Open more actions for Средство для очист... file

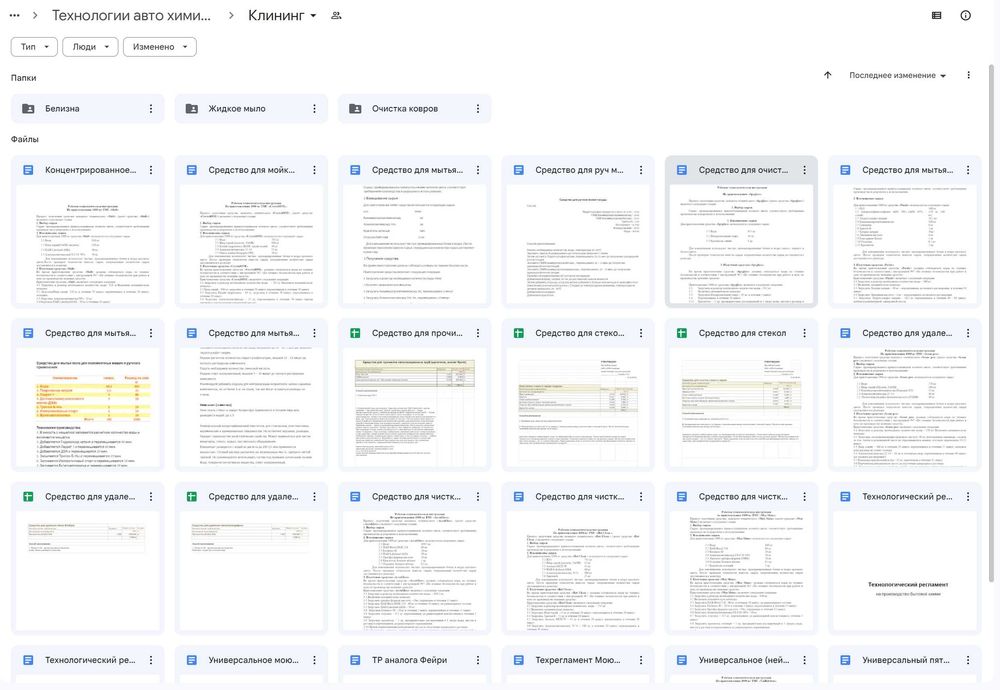[x=804, y=170]
